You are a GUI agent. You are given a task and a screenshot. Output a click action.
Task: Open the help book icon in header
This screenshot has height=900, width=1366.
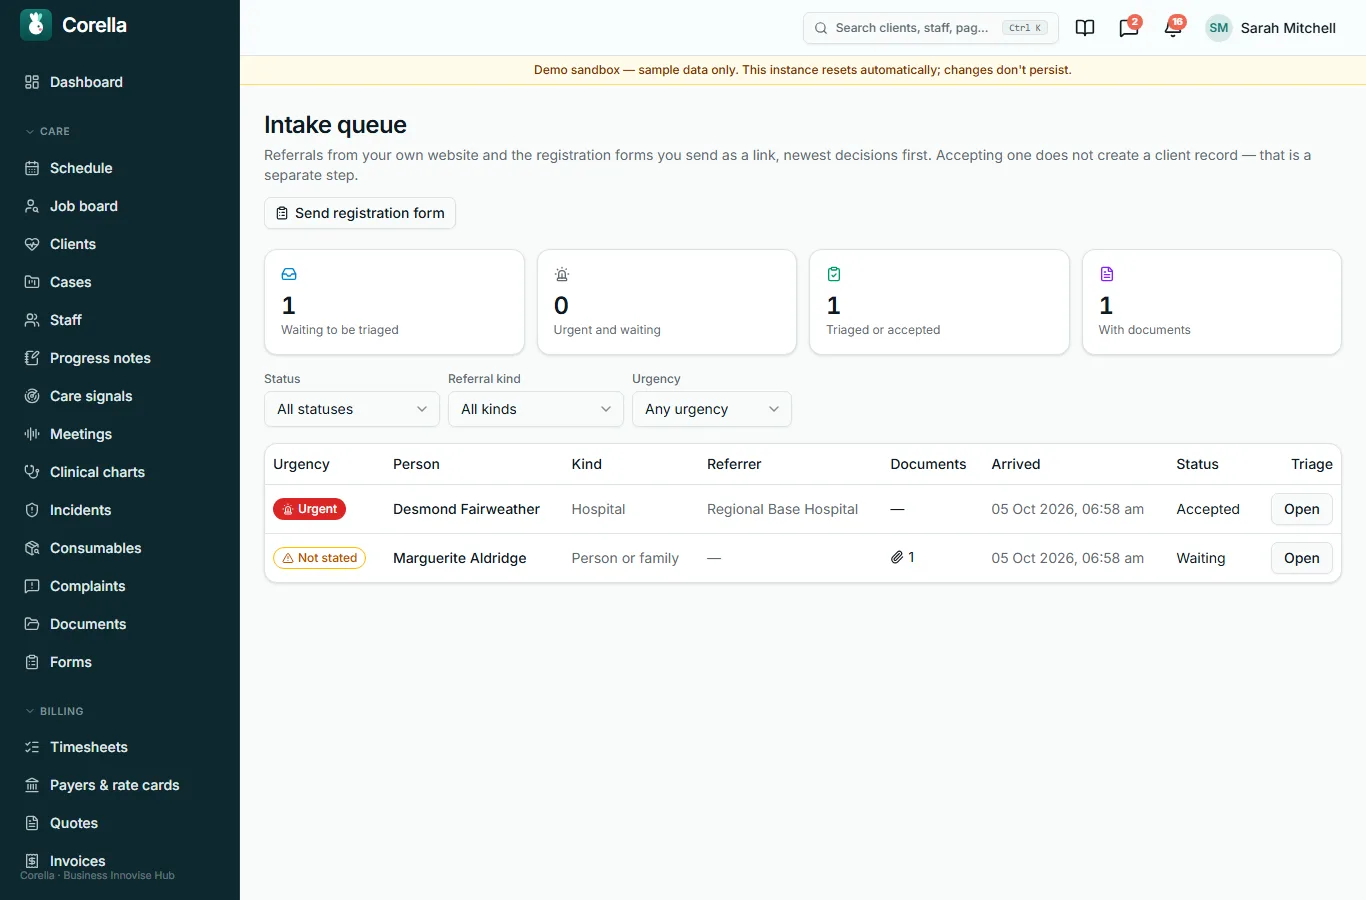[x=1085, y=28]
